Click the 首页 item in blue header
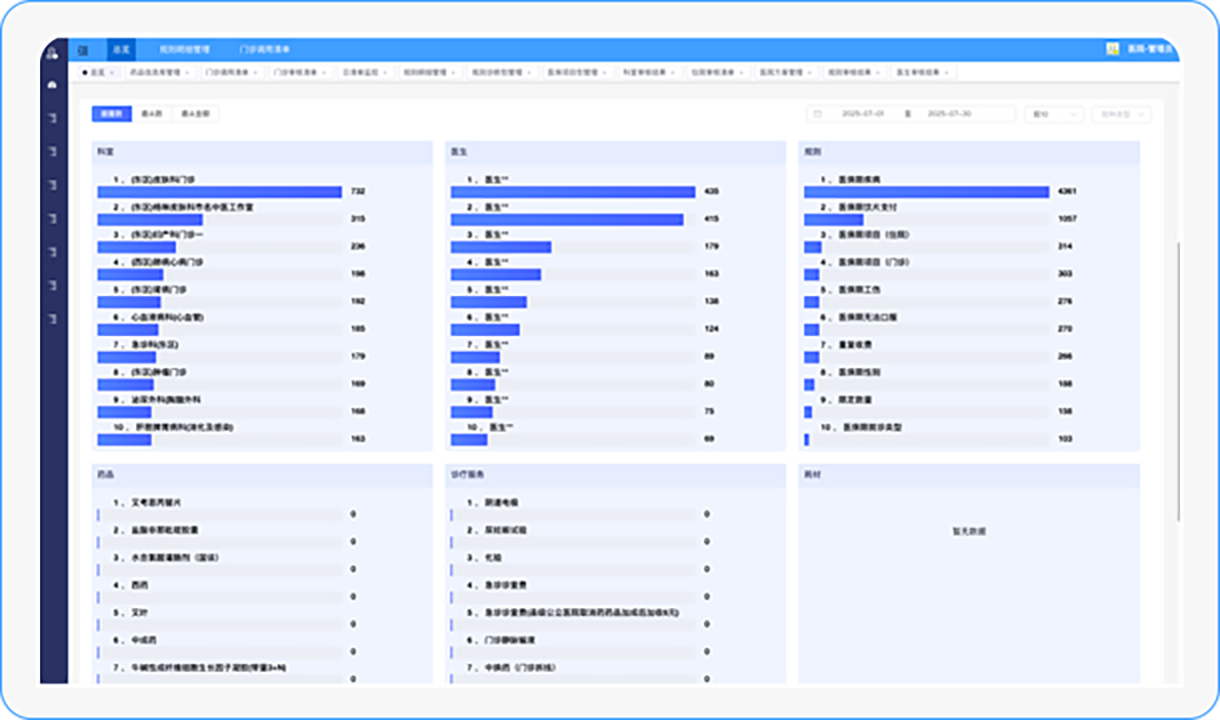This screenshot has height=720, width=1220. [121, 49]
